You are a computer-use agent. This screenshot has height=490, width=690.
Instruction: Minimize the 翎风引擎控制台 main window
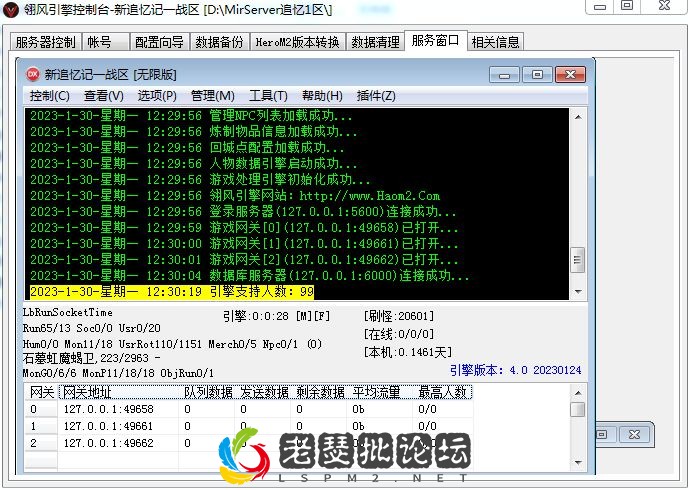[x=600, y=6]
